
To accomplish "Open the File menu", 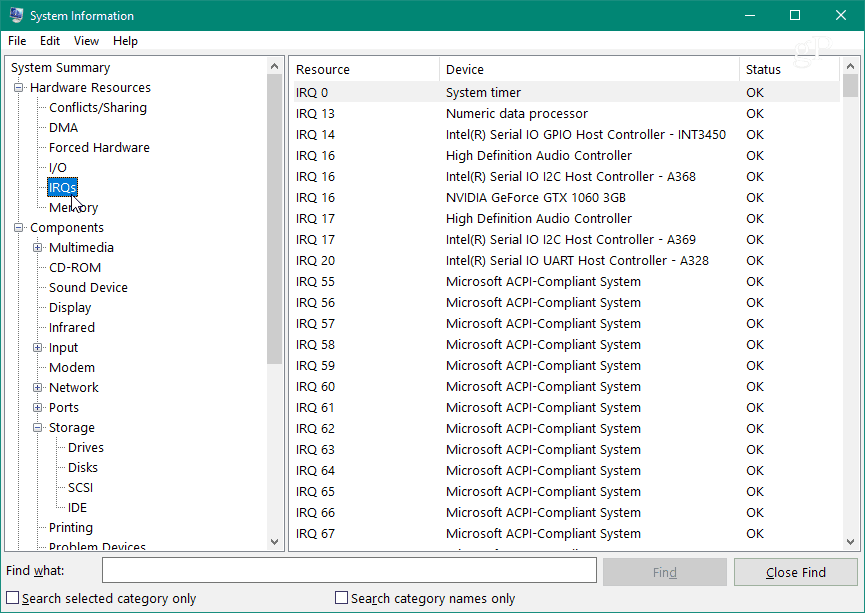I will point(17,41).
